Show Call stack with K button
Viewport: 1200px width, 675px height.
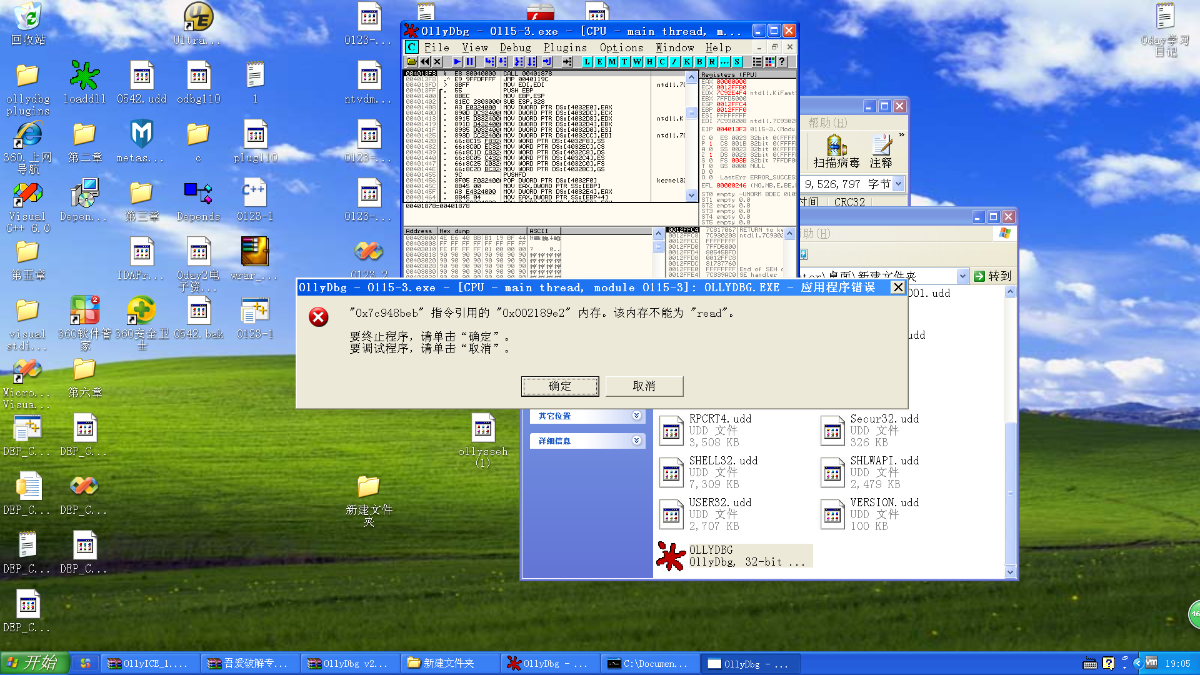(687, 62)
